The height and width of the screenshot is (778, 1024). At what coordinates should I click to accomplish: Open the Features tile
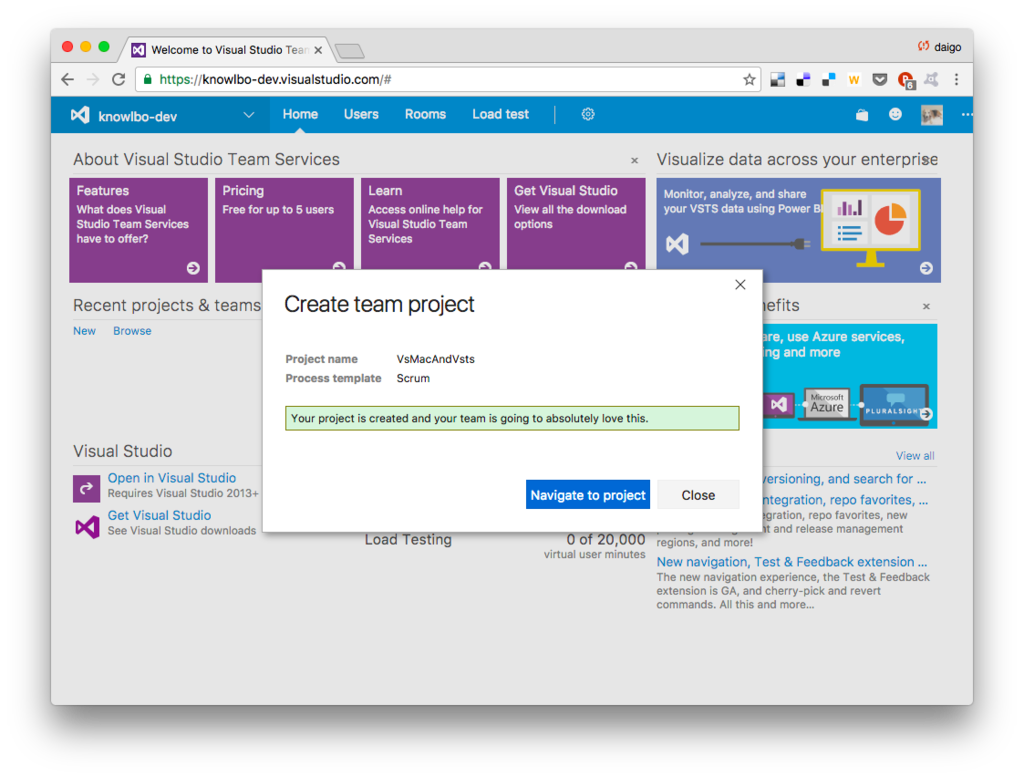(x=138, y=230)
